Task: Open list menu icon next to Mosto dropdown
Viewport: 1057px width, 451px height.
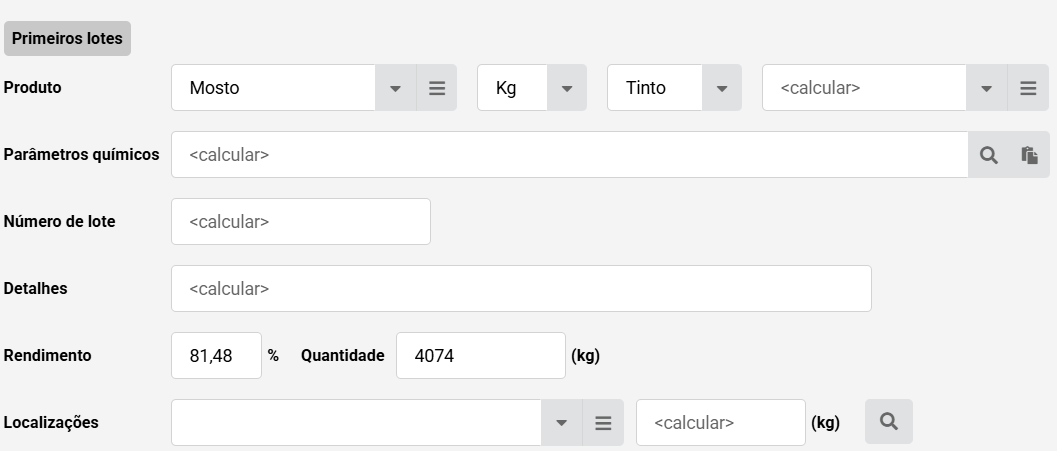Action: coord(437,88)
